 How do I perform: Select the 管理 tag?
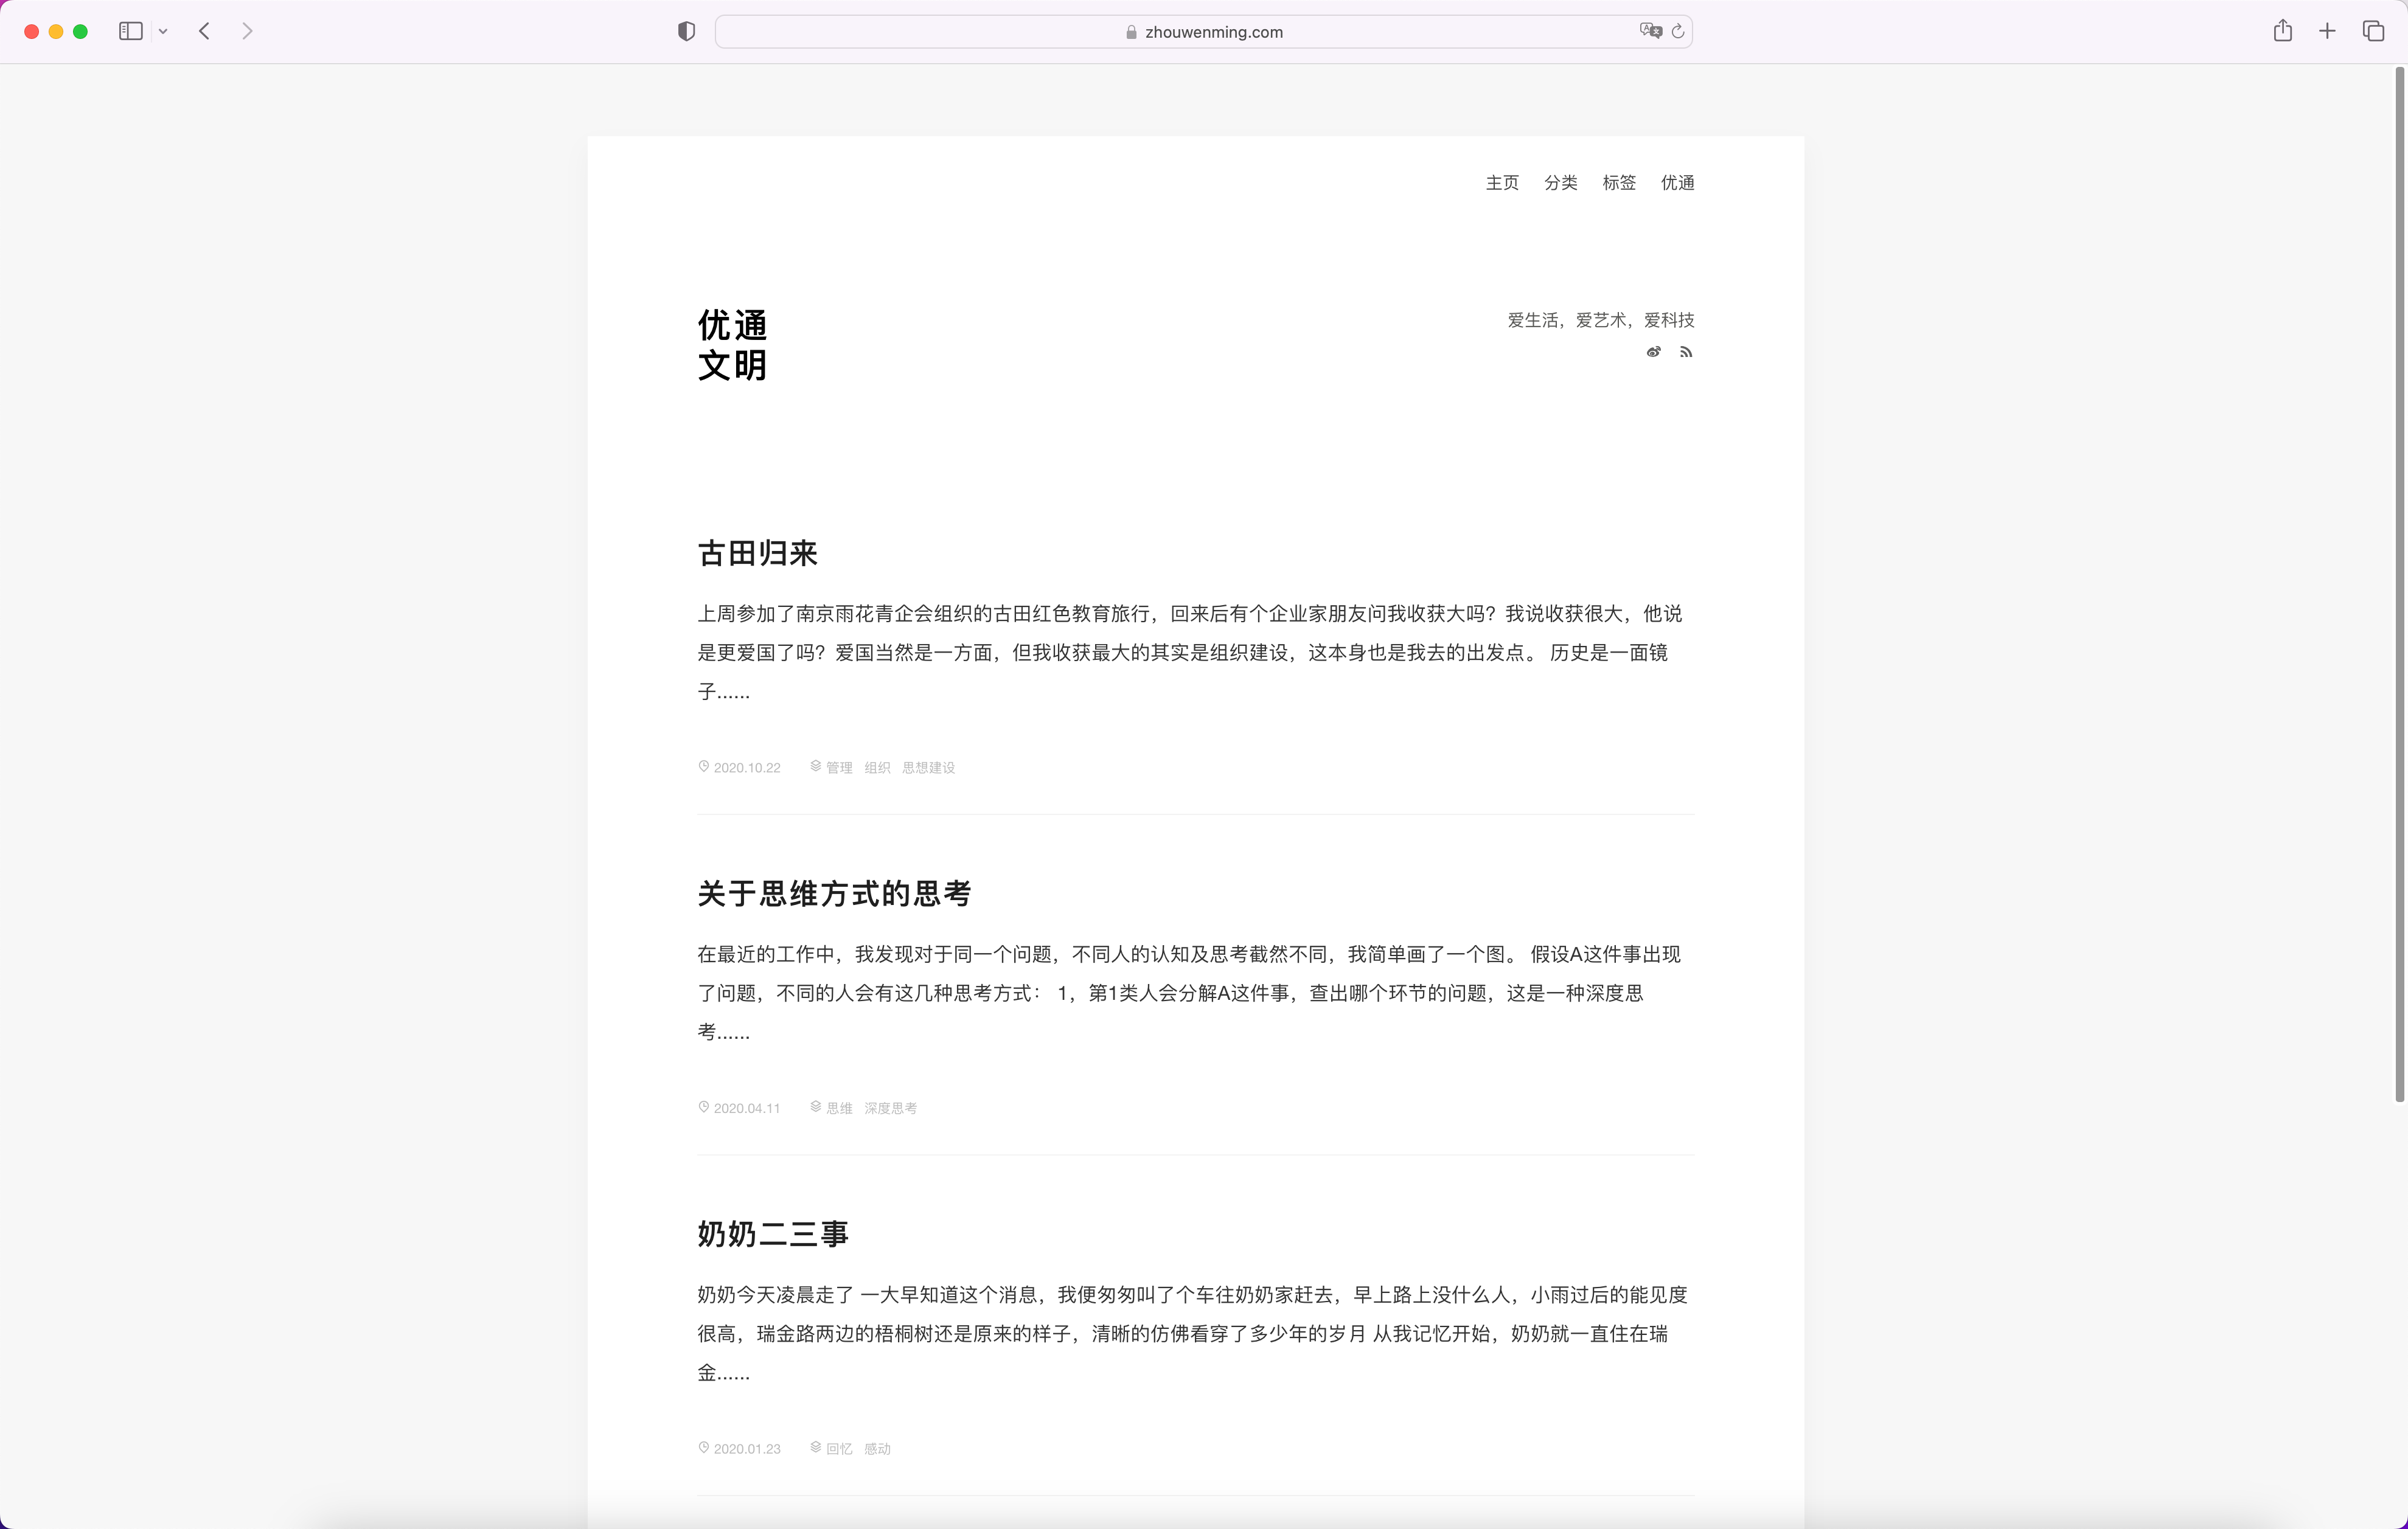point(839,767)
